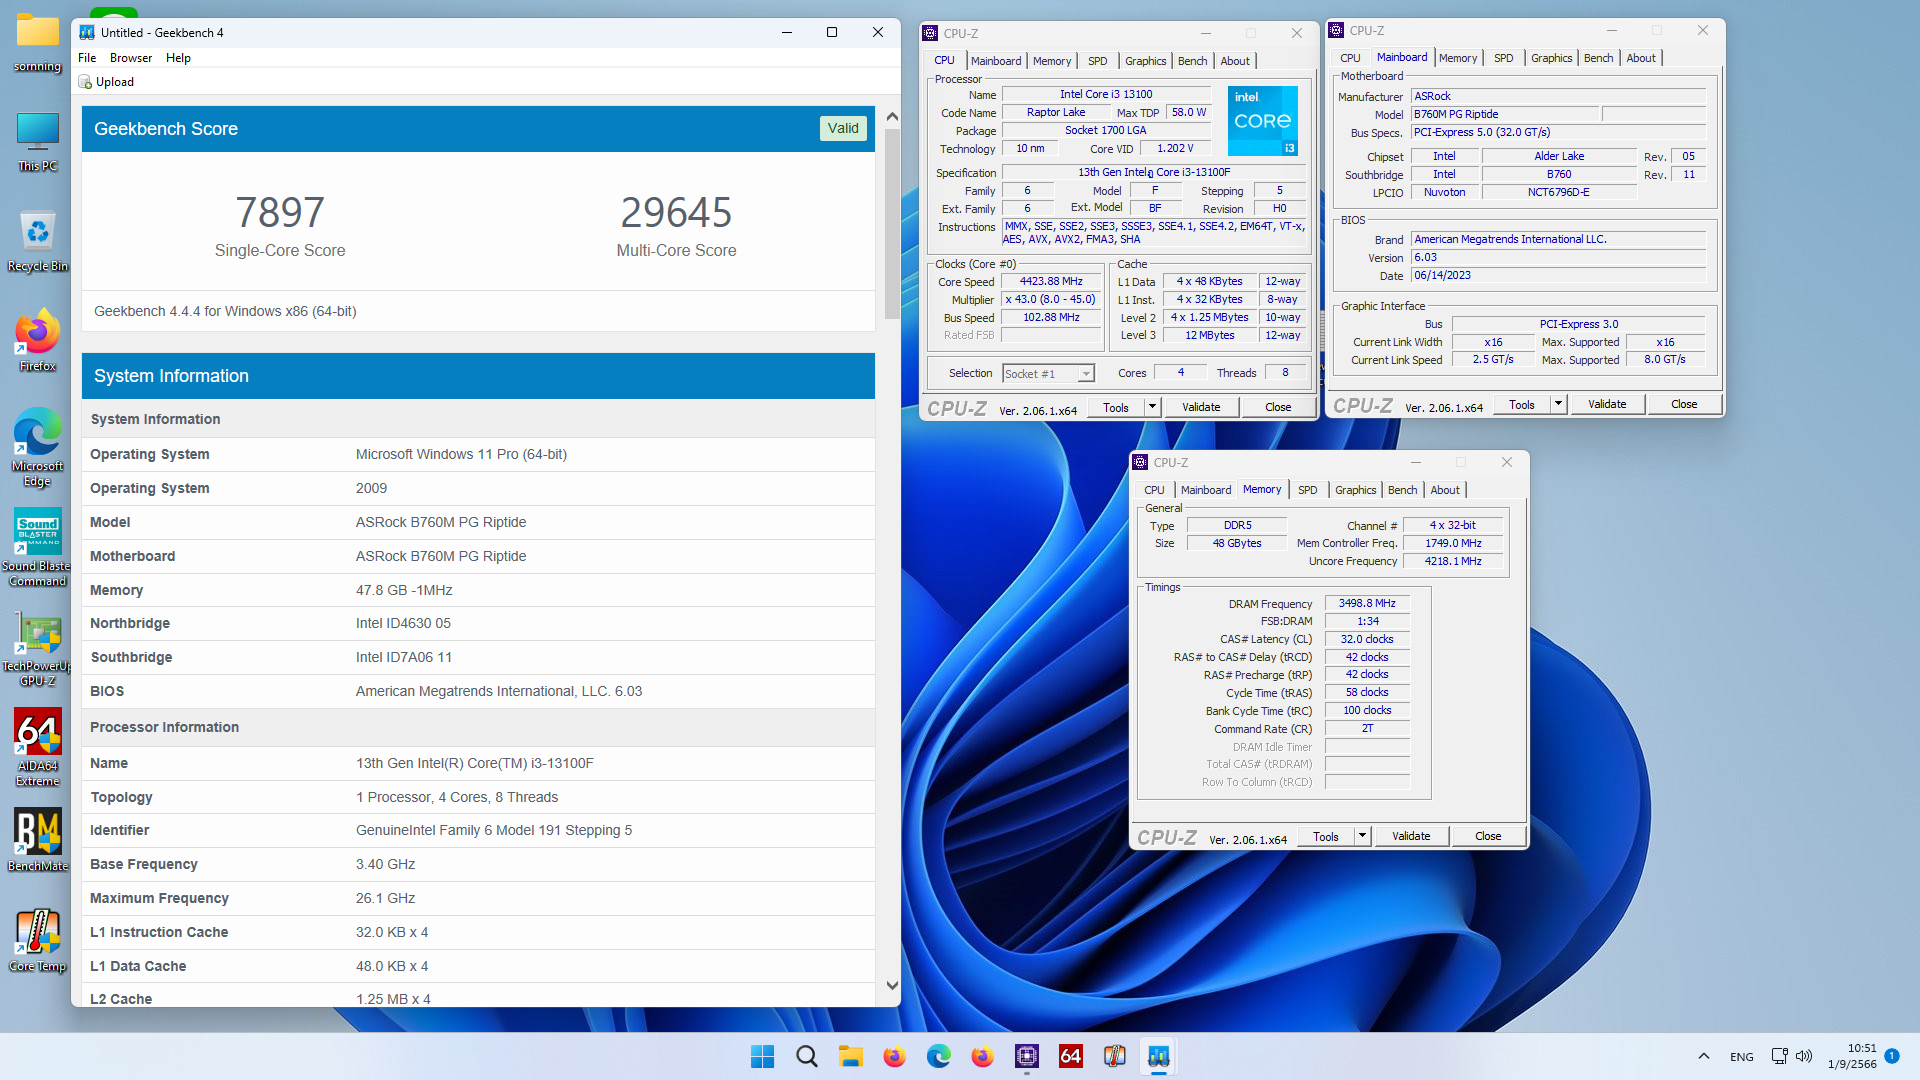Click Close in Mainboard CPU-Z window
The height and width of the screenshot is (1080, 1920).
pos(1684,404)
